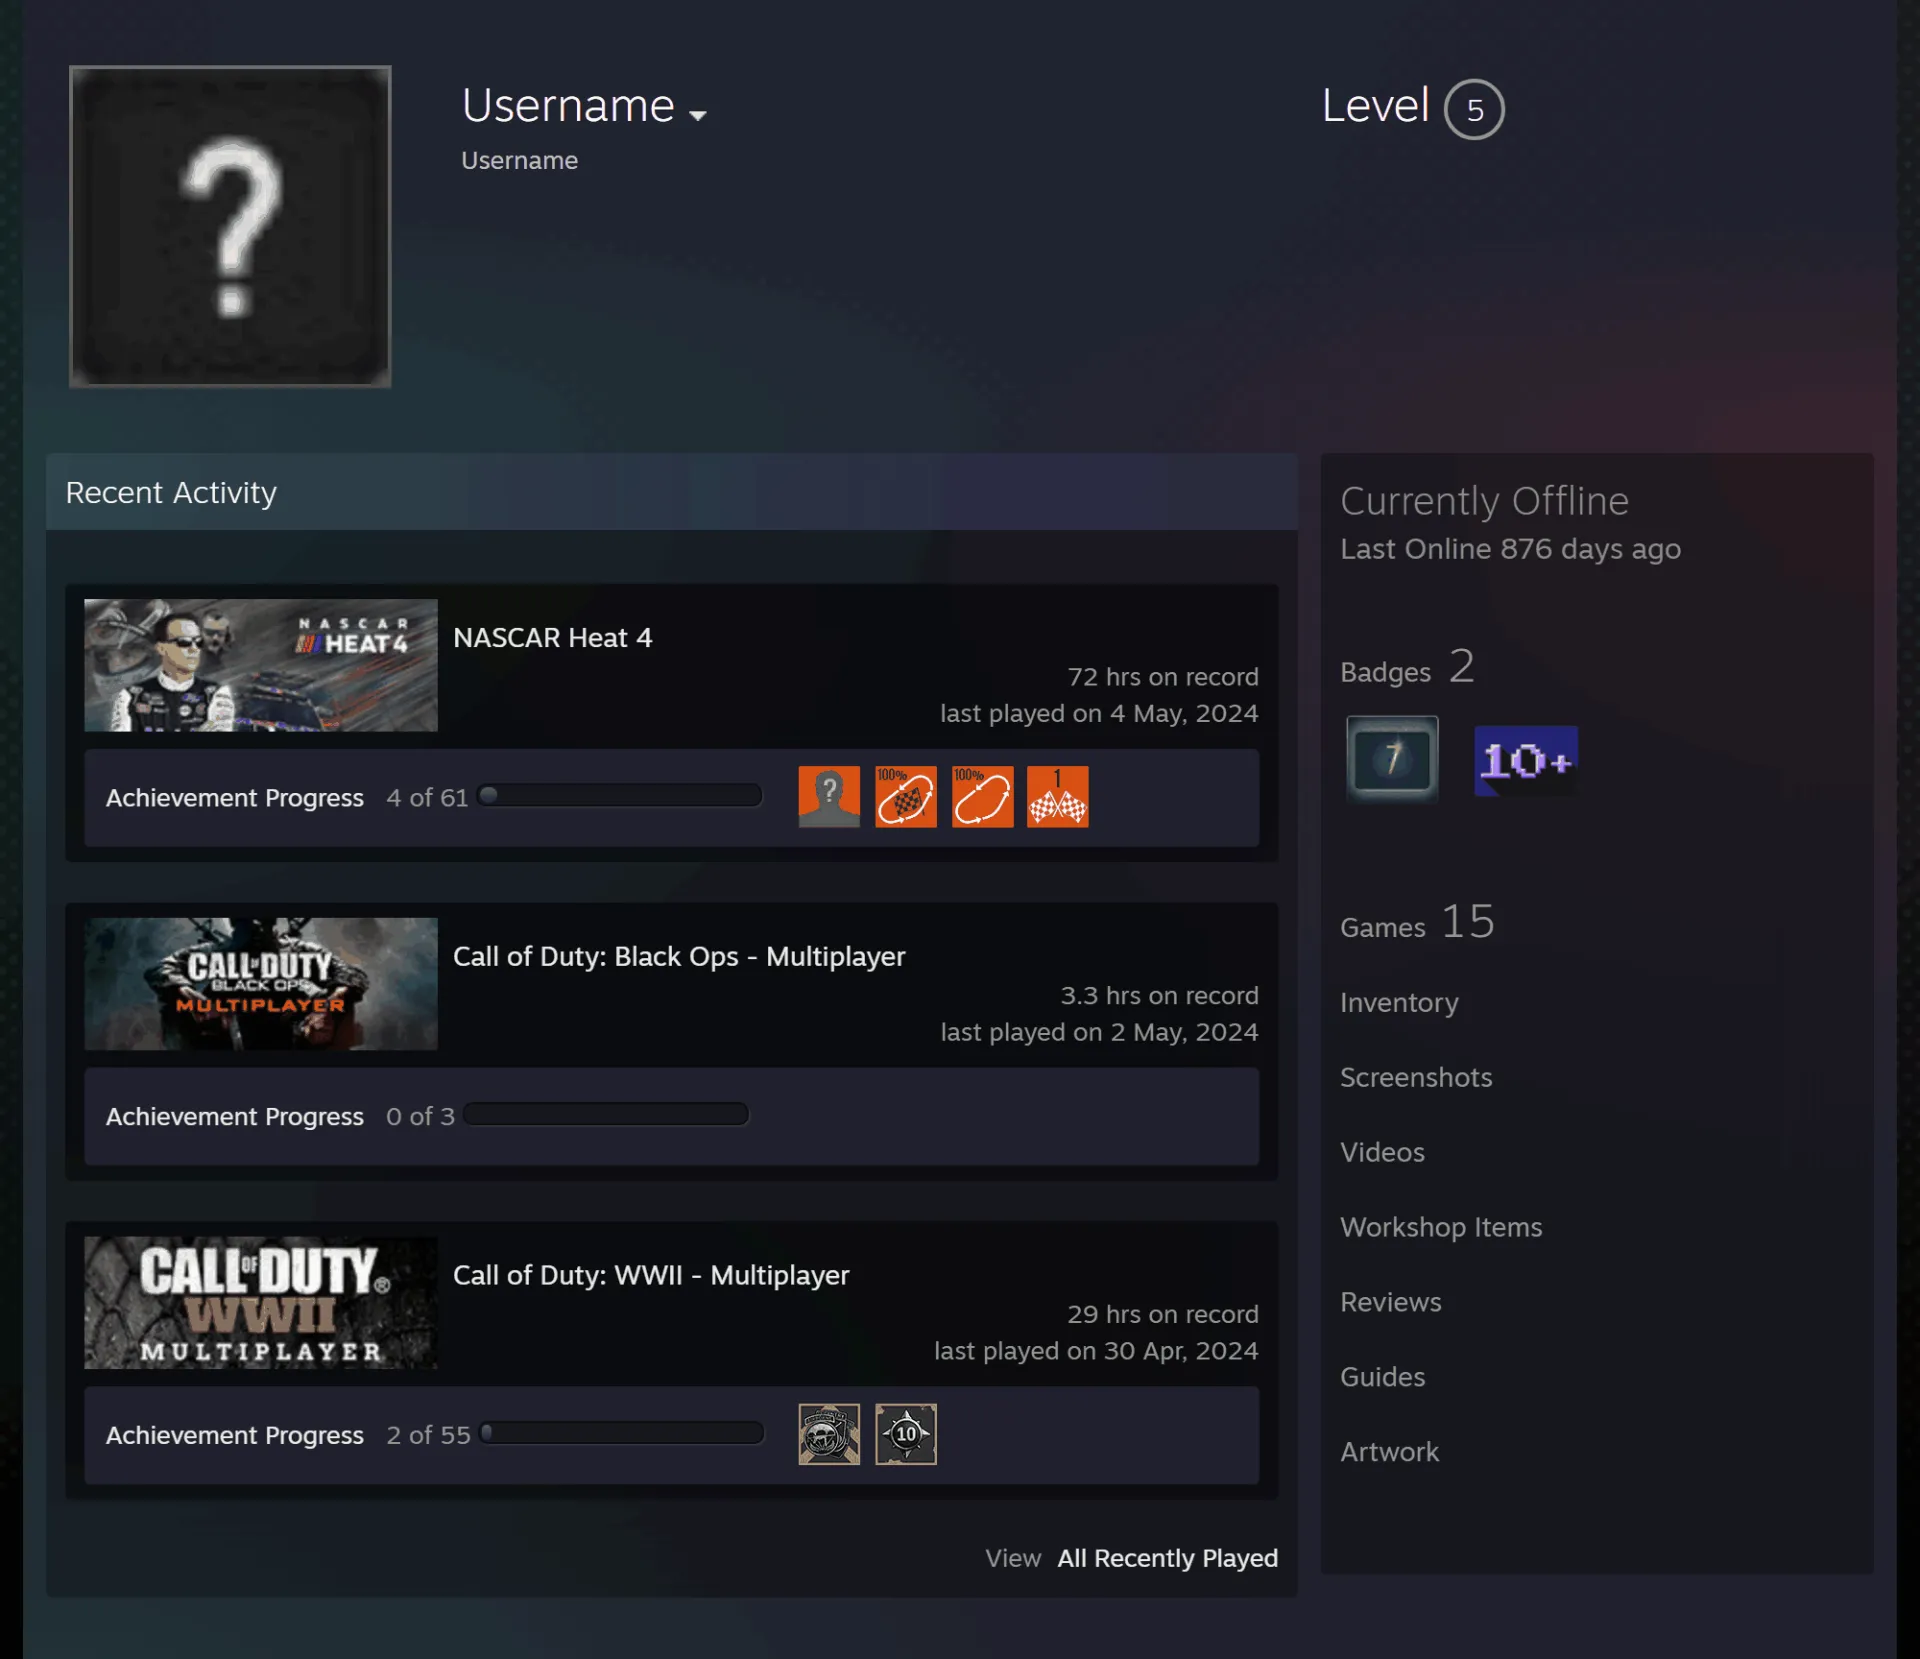
Task: Click the 10+ games badge icon
Action: (x=1526, y=761)
